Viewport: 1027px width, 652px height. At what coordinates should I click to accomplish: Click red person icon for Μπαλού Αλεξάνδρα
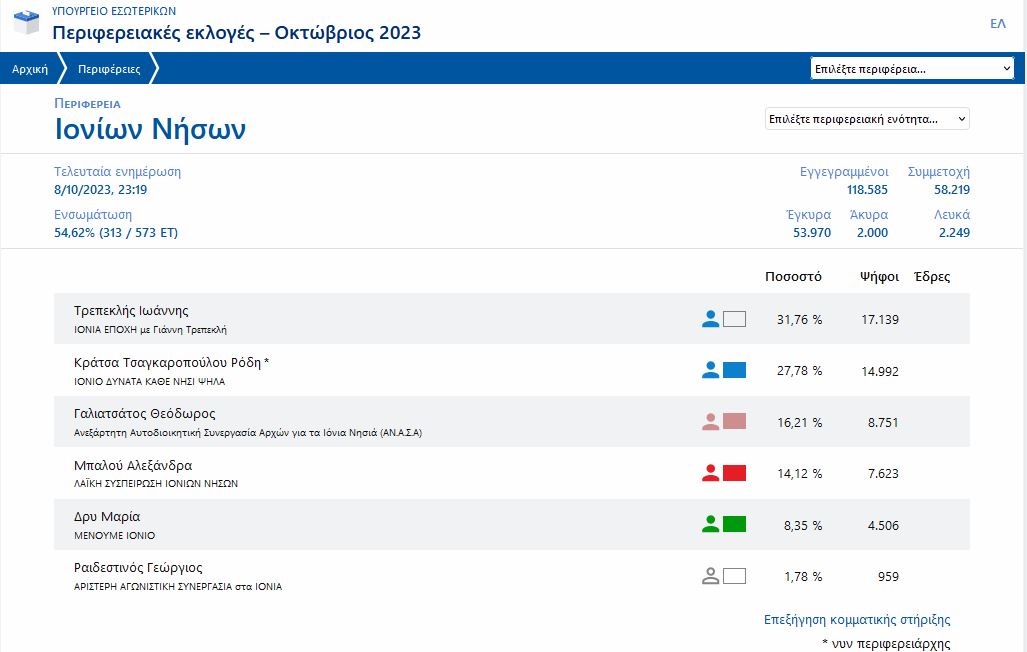click(x=710, y=473)
